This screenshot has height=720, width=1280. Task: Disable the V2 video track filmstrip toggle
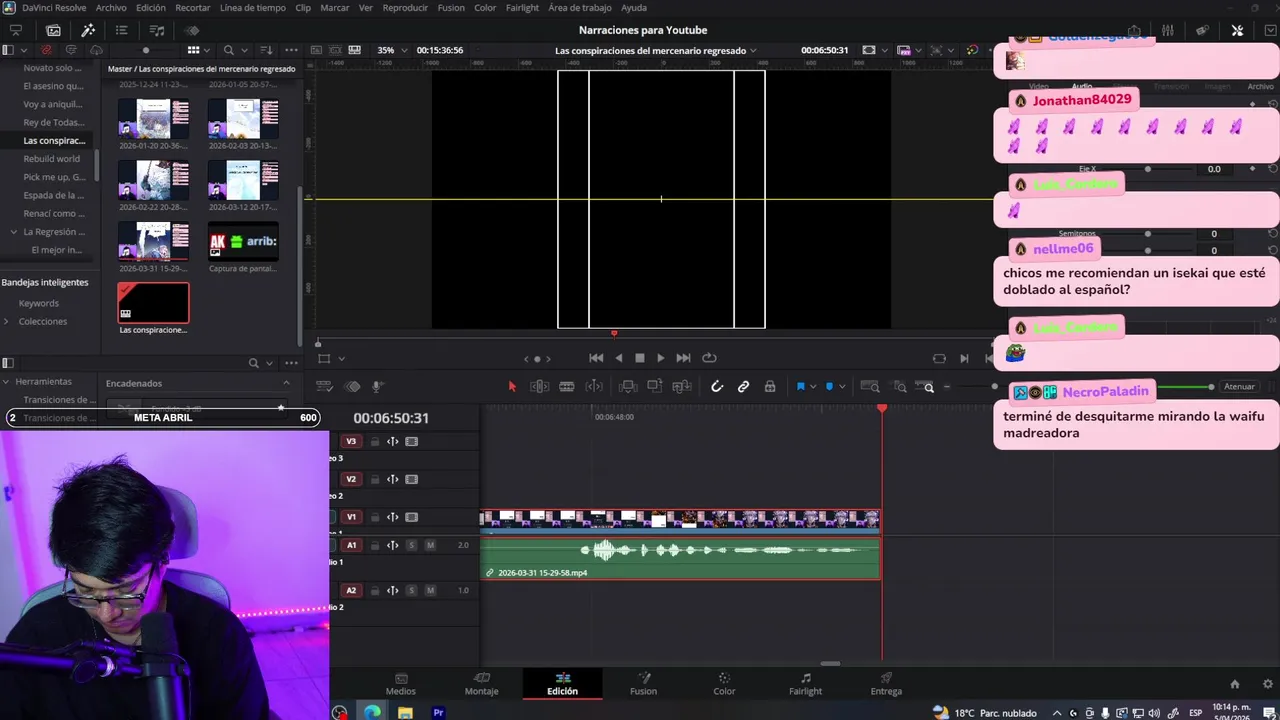(x=411, y=479)
